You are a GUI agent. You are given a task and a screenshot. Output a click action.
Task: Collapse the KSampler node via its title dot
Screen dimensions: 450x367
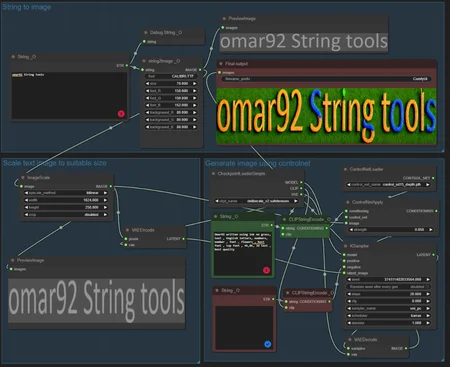click(346, 246)
